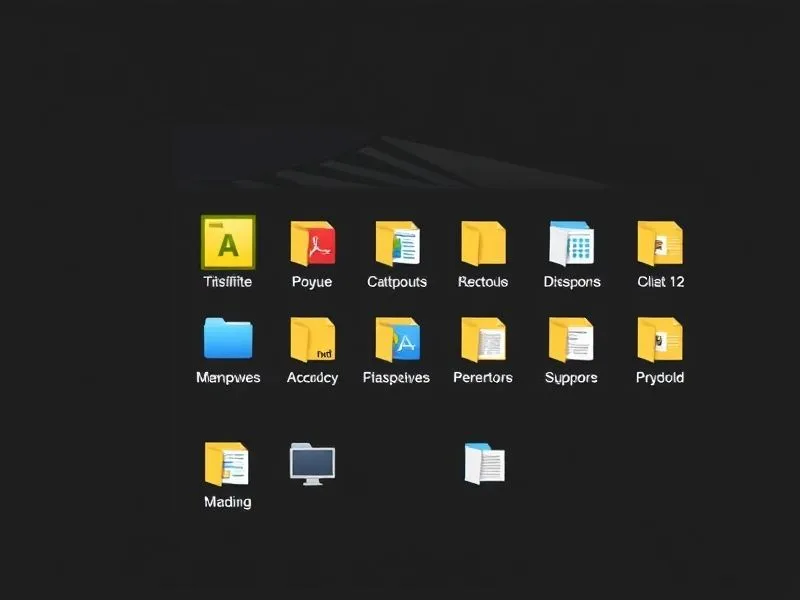Viewport: 800px width, 600px height.
Task: Click the 'Flaspeives' text label
Action: coord(396,378)
